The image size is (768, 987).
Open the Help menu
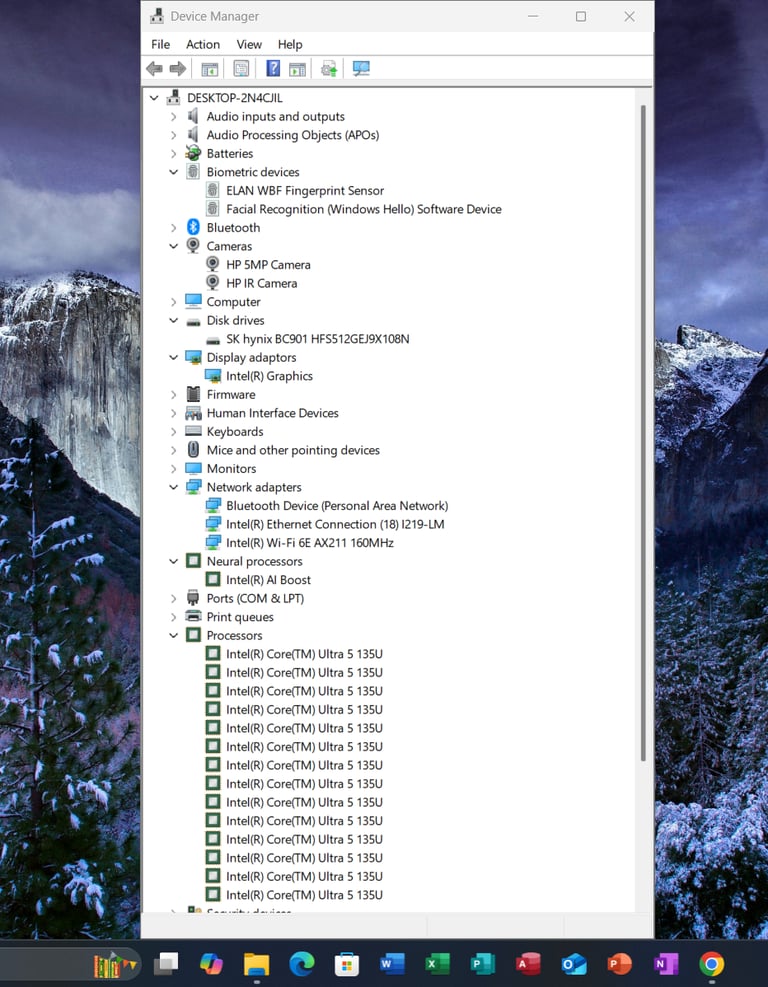pyautogui.click(x=290, y=44)
